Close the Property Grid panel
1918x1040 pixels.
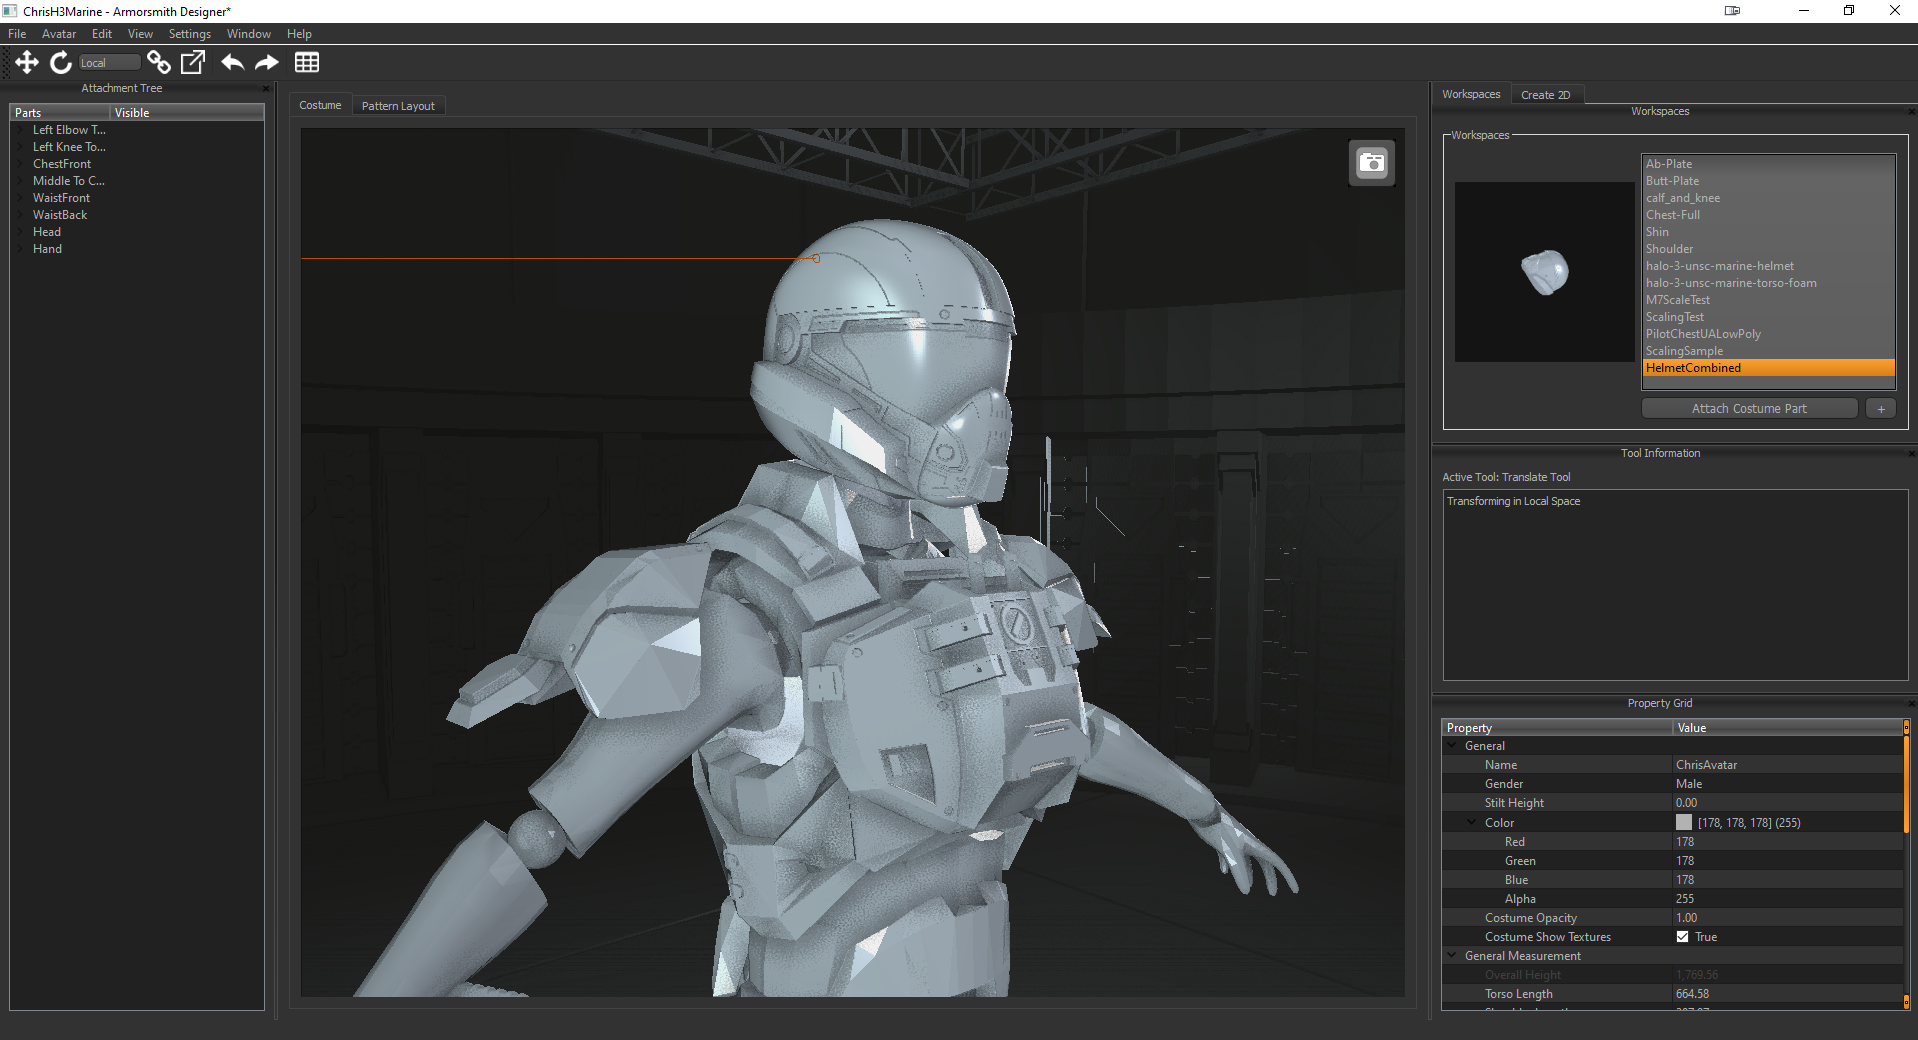[1911, 703]
